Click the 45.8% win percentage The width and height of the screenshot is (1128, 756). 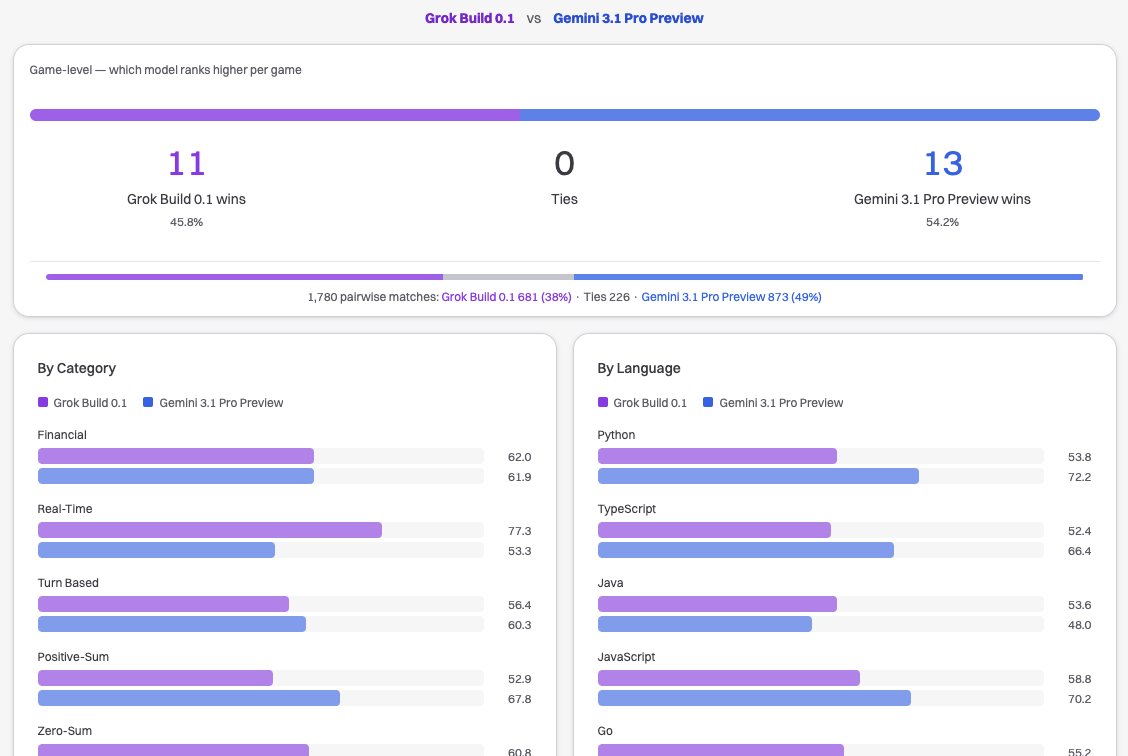186,222
